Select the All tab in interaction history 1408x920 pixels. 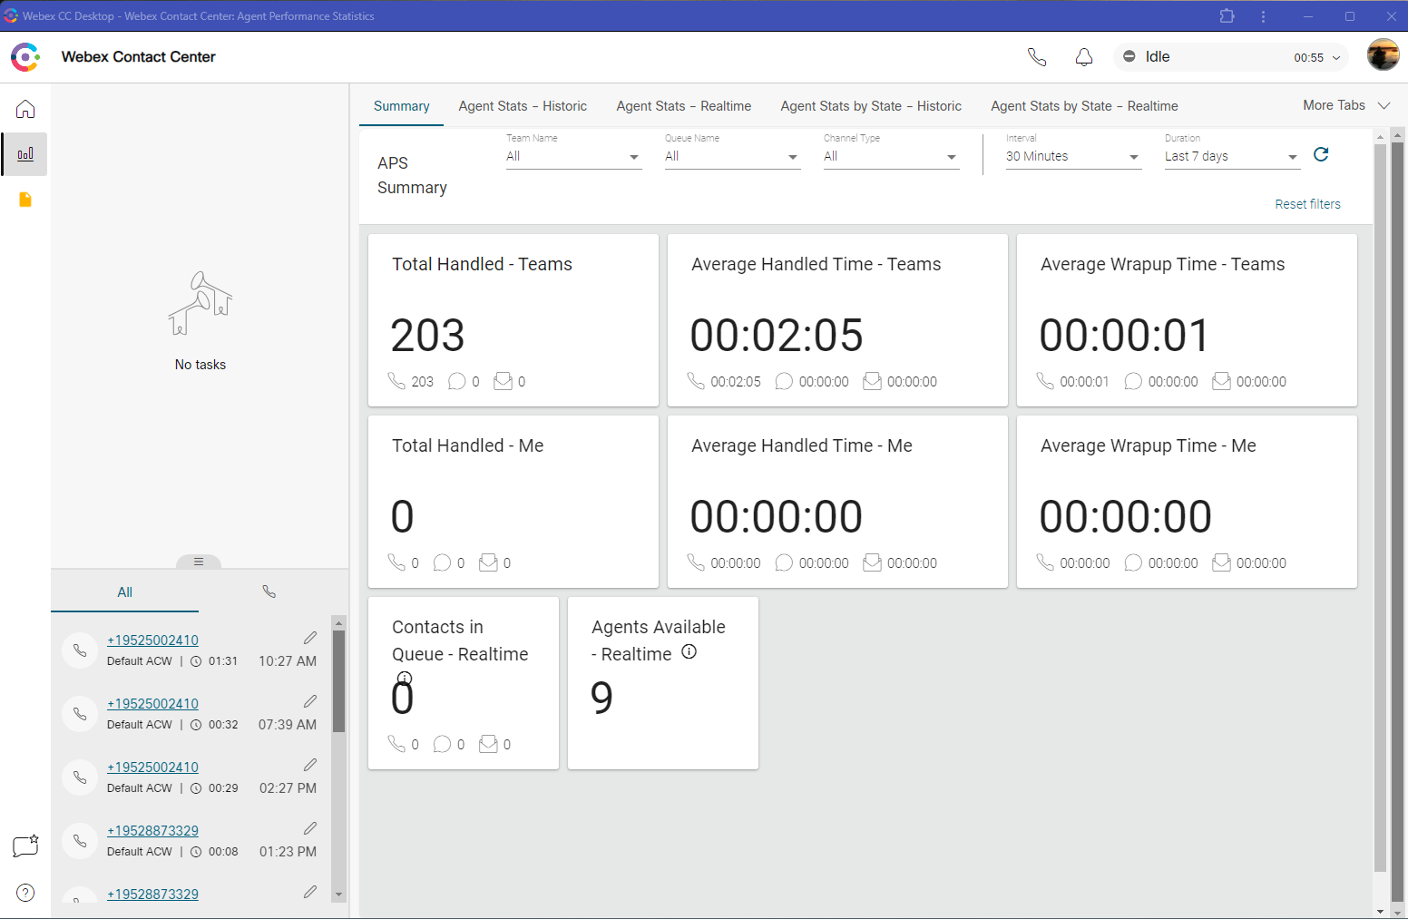click(125, 592)
